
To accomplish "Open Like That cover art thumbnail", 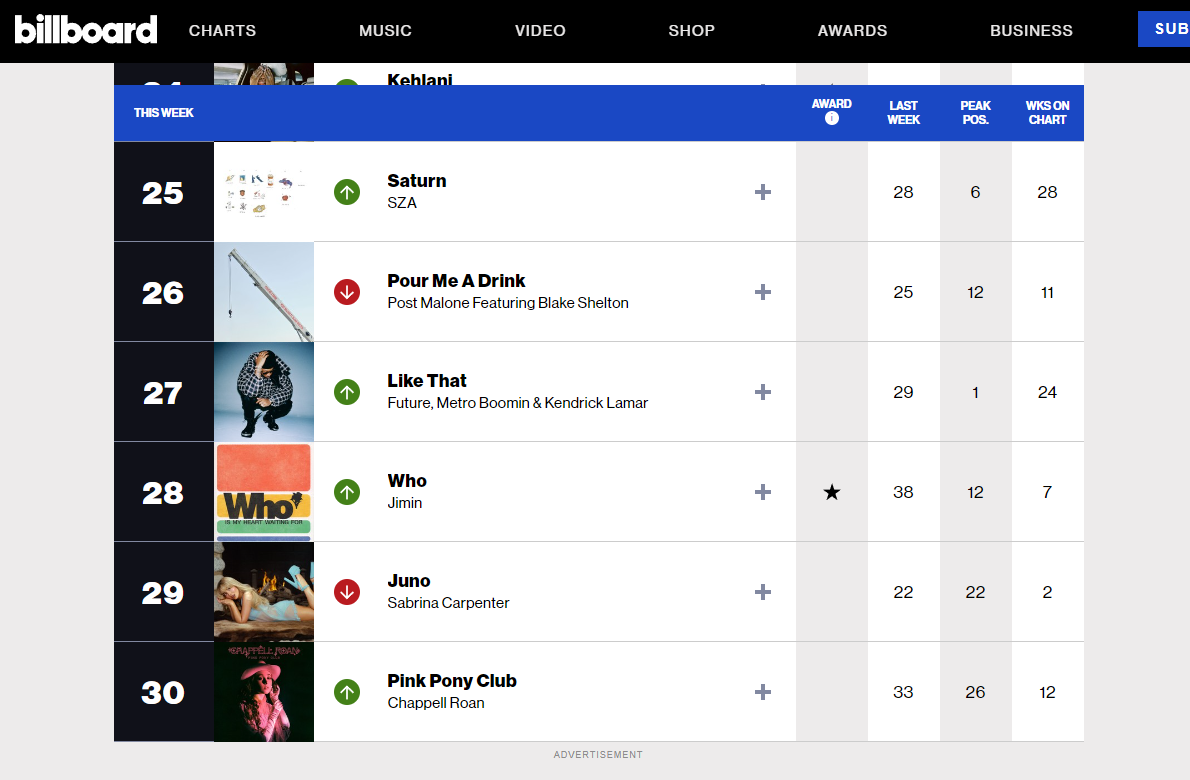I will click(264, 392).
